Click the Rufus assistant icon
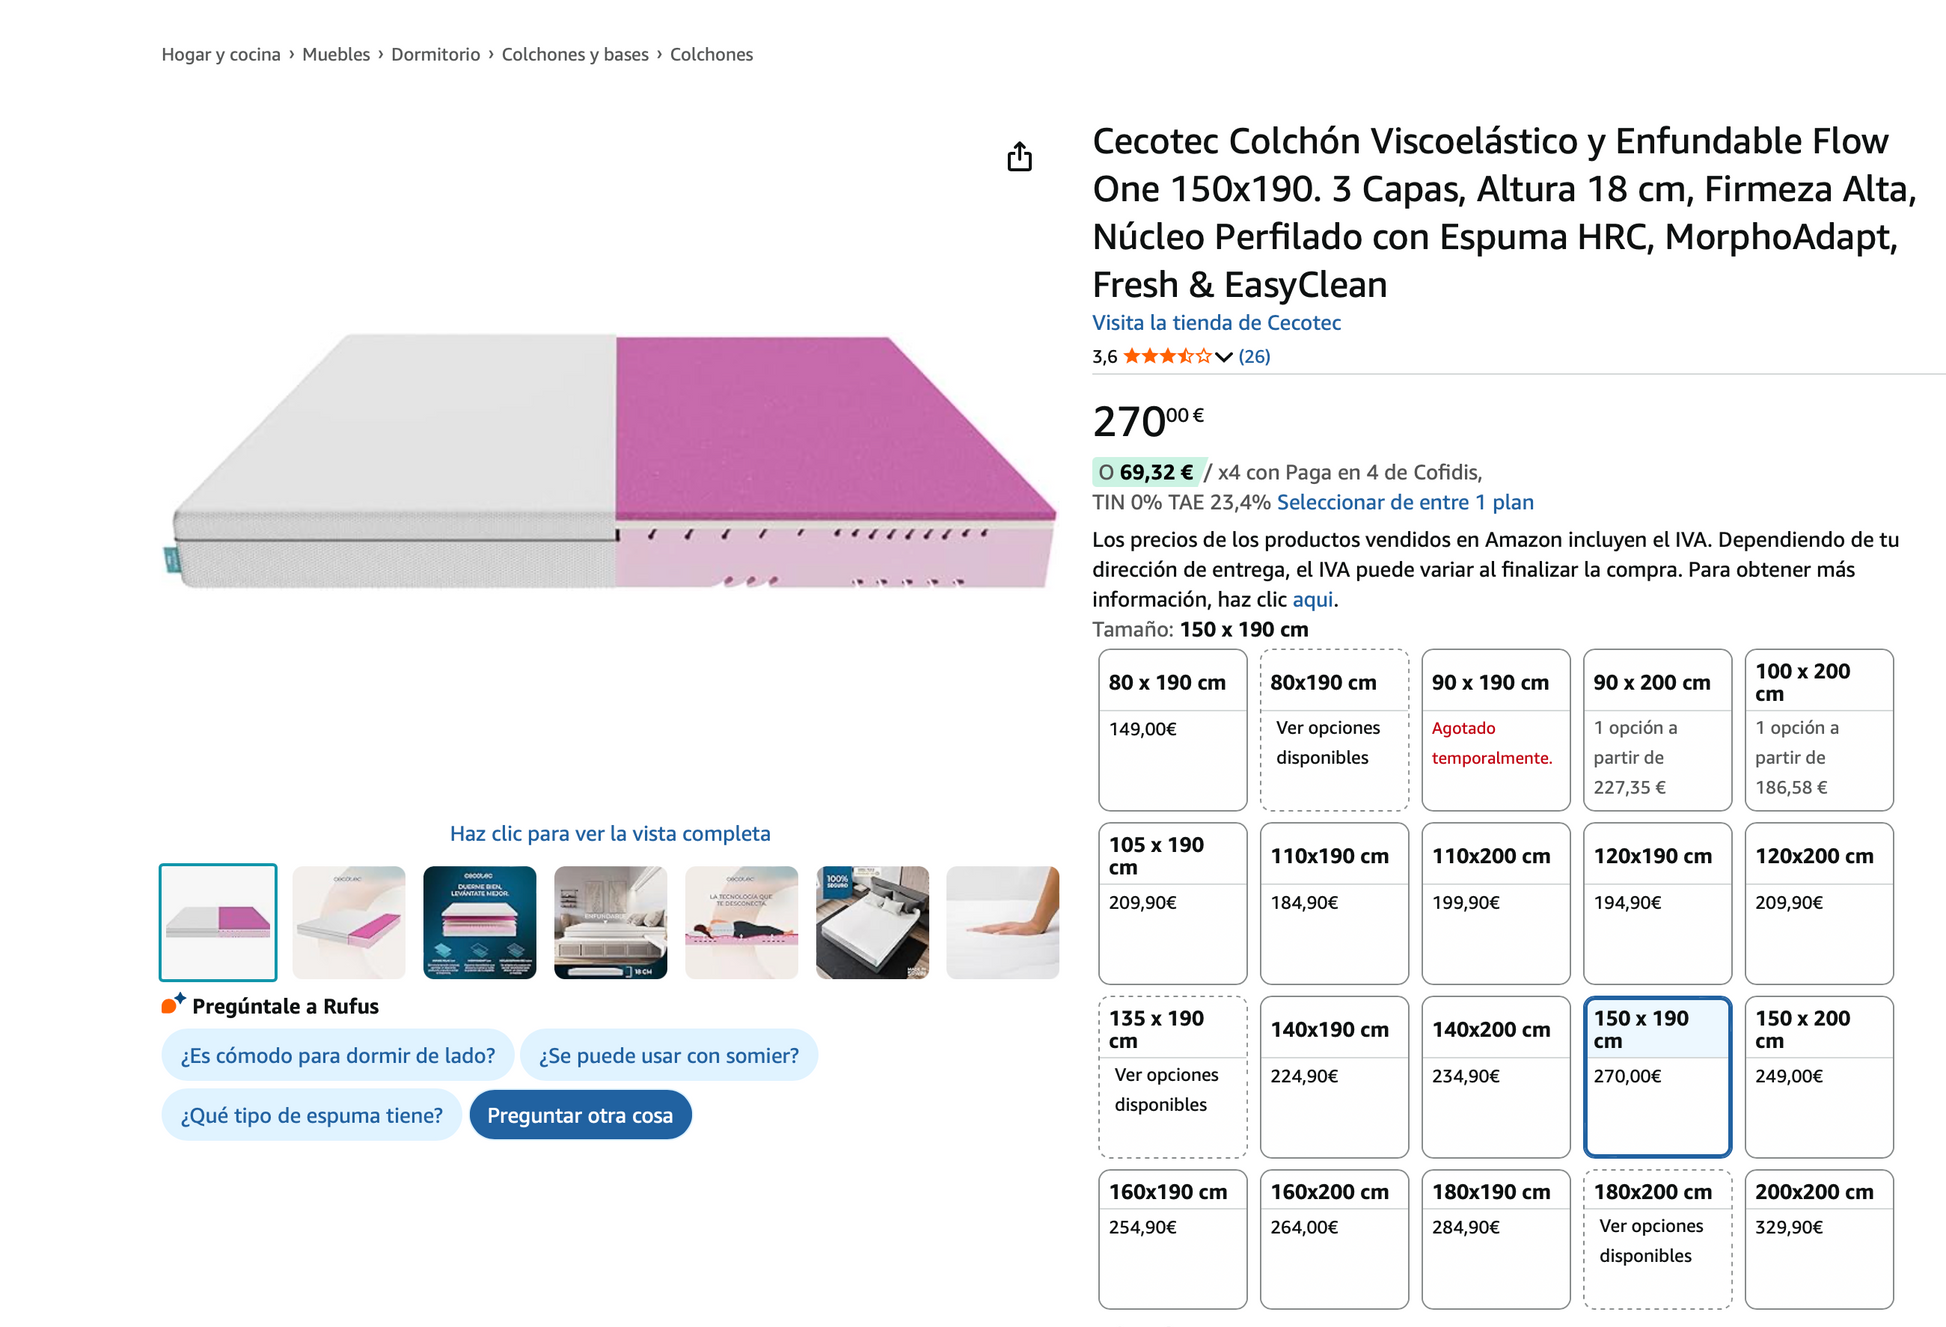The image size is (1946, 1327). pos(173,1004)
